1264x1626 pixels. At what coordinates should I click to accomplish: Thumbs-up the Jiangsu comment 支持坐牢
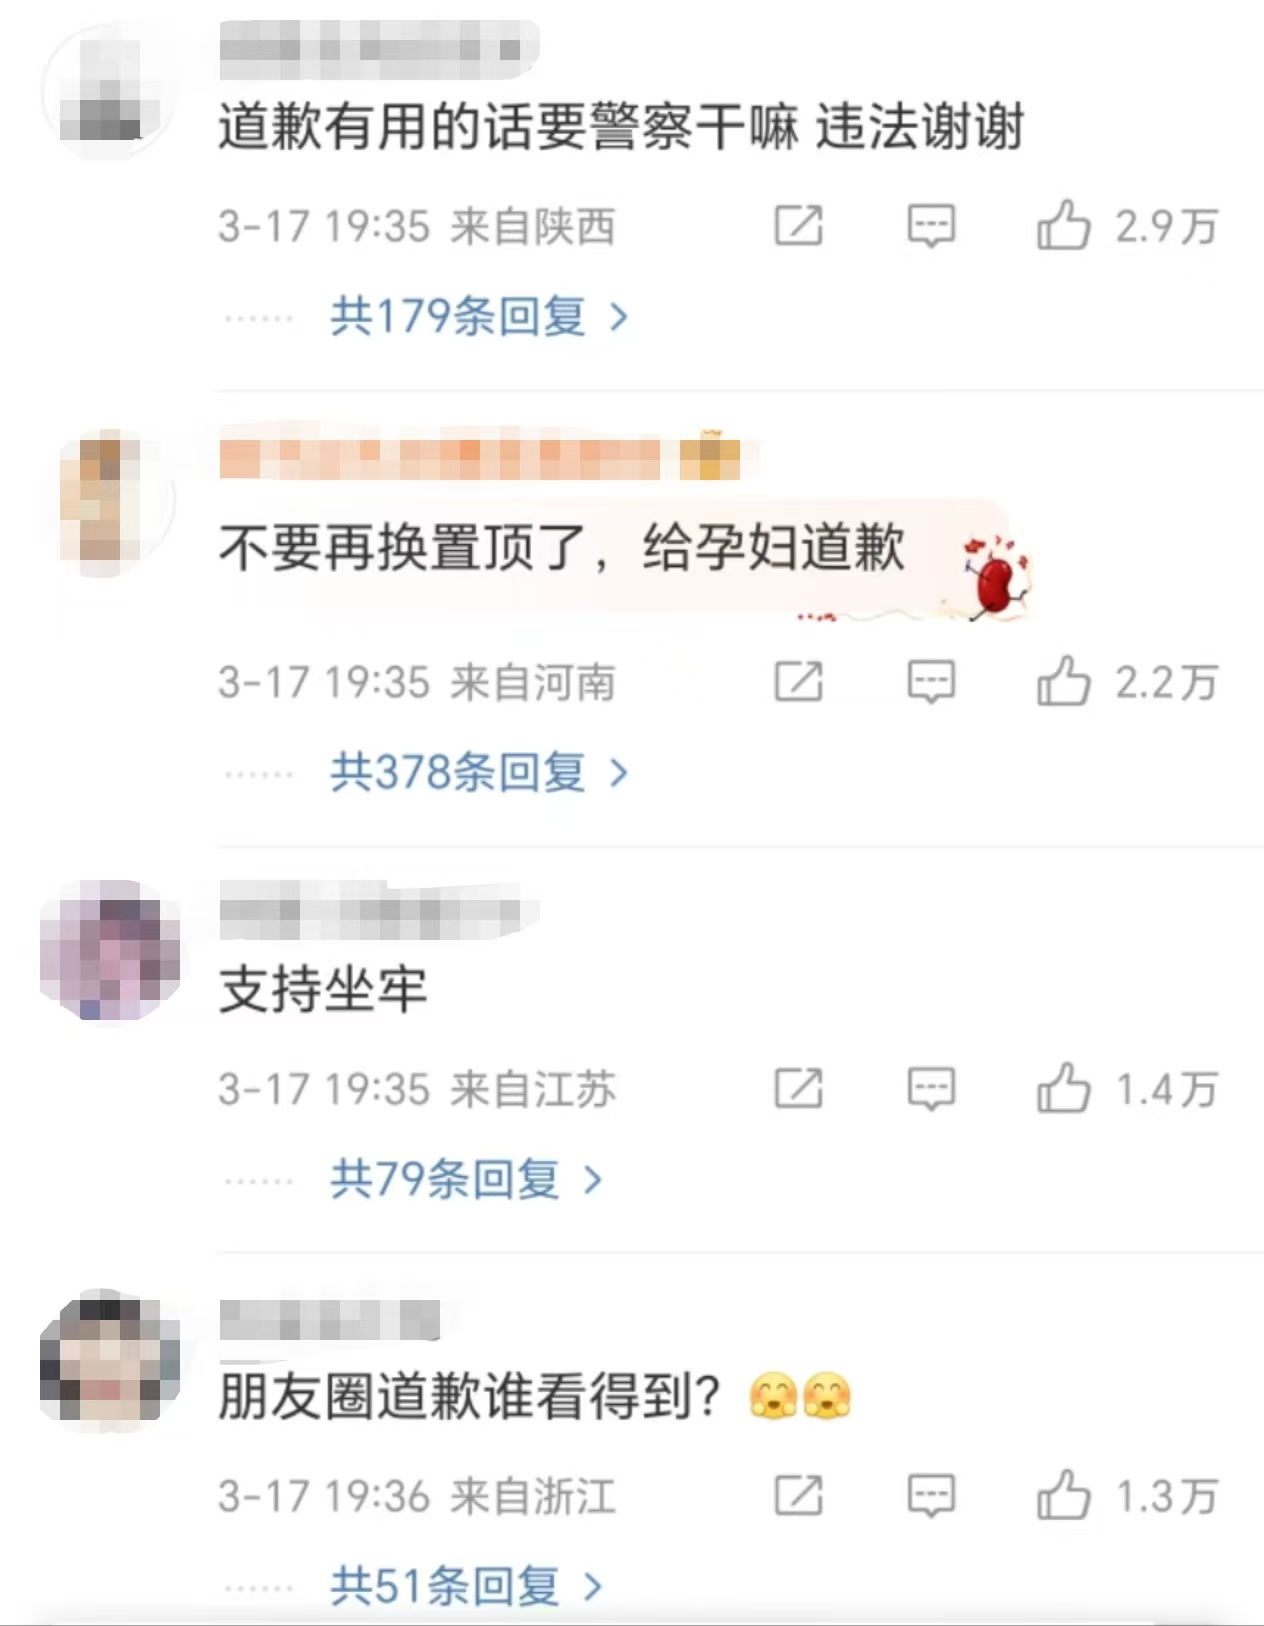tap(1063, 1089)
